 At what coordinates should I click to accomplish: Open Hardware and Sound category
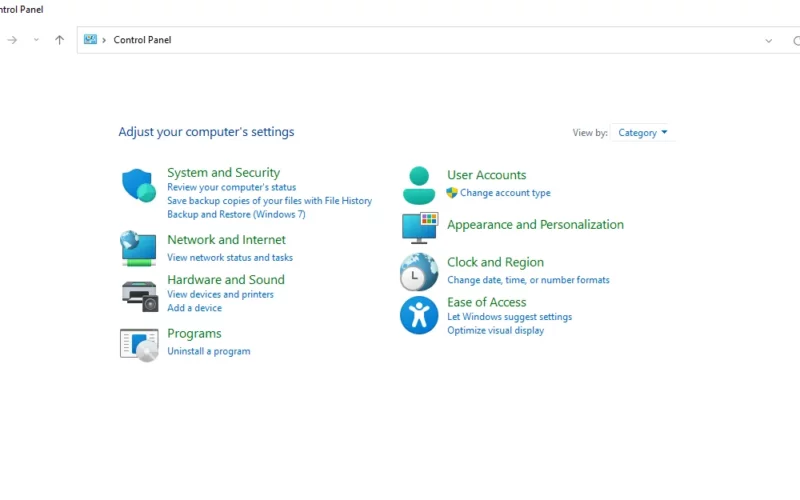(226, 280)
